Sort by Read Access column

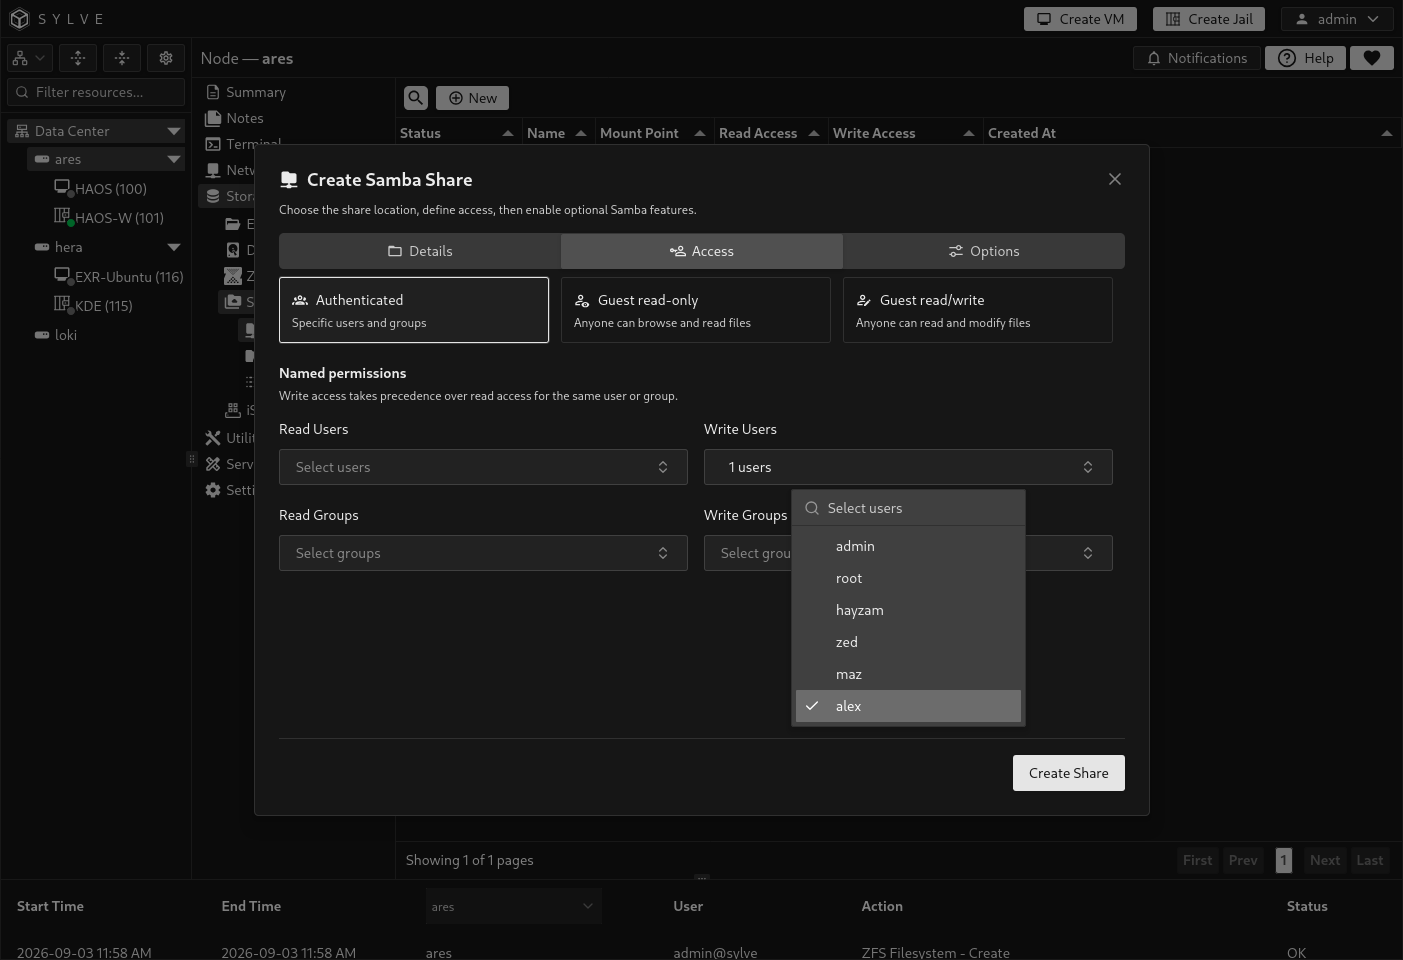coord(769,133)
